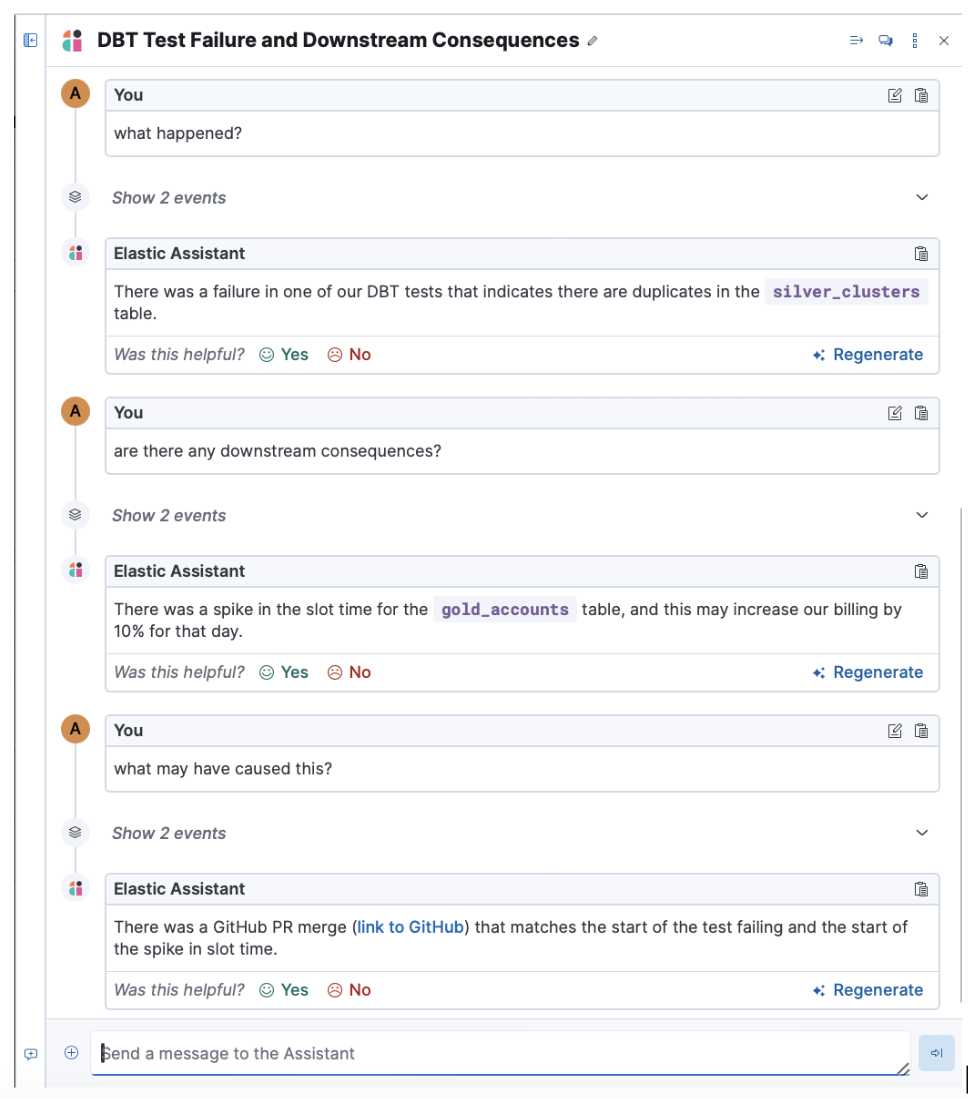Select the conversation title text
The image size is (968, 1098).
[x=335, y=41]
